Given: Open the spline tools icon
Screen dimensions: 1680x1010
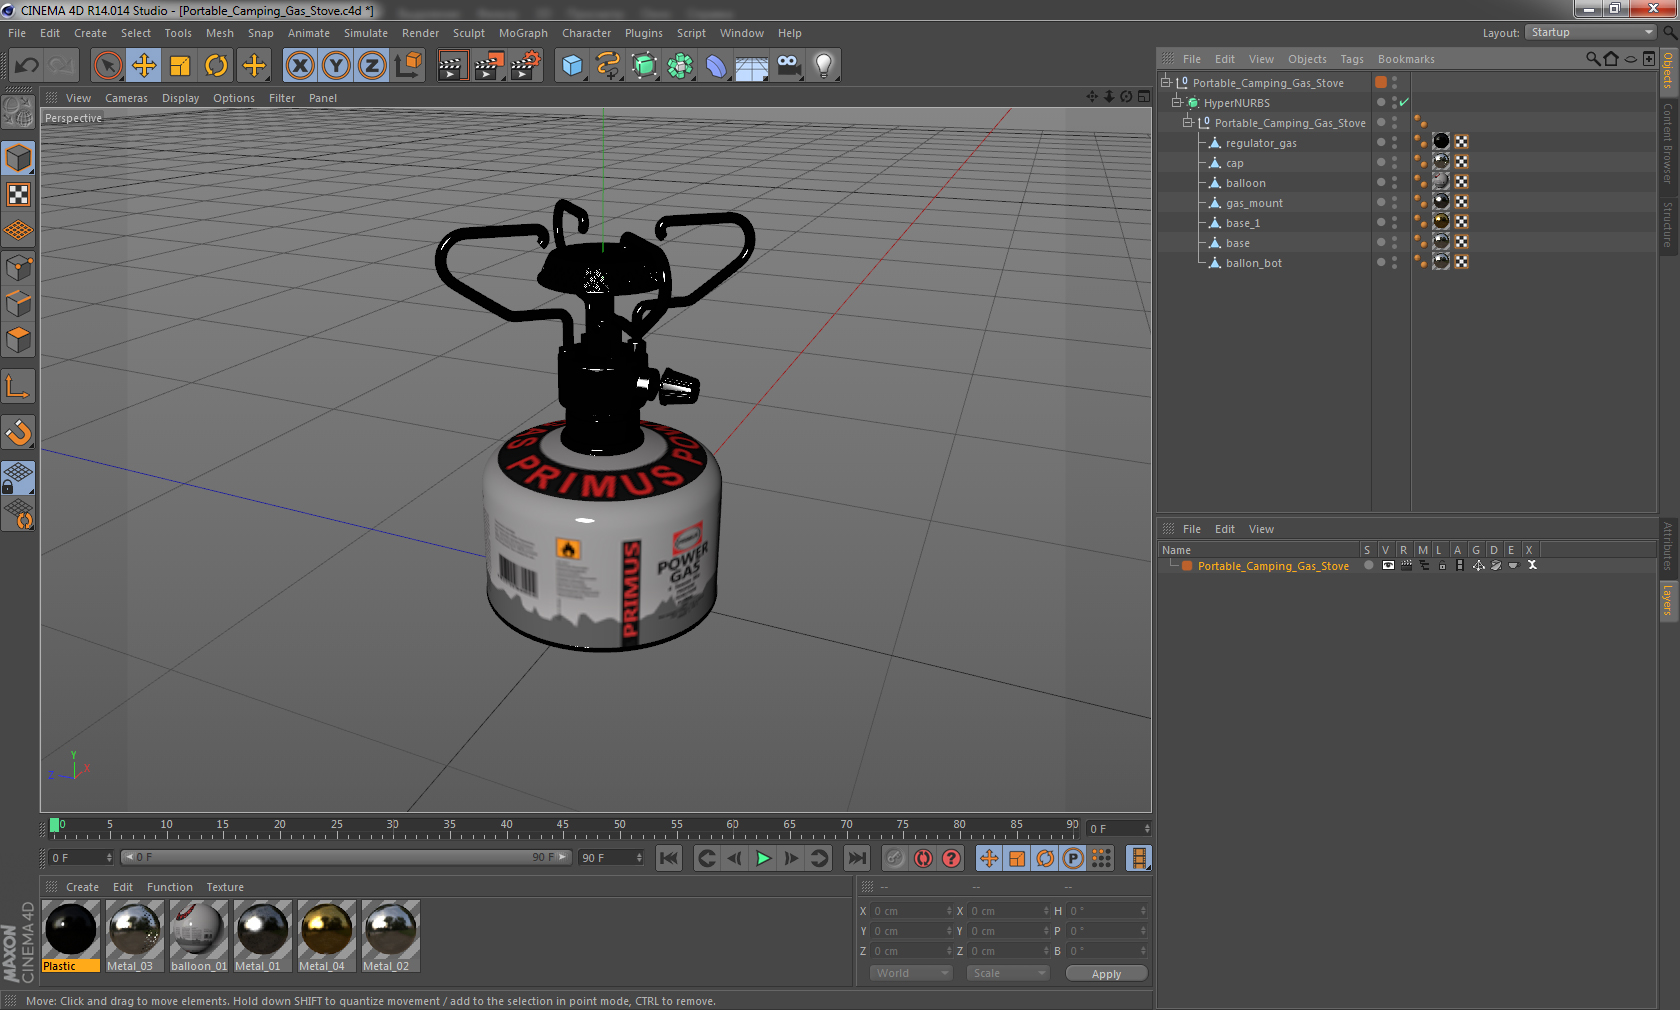Looking at the screenshot, I should [x=608, y=66].
